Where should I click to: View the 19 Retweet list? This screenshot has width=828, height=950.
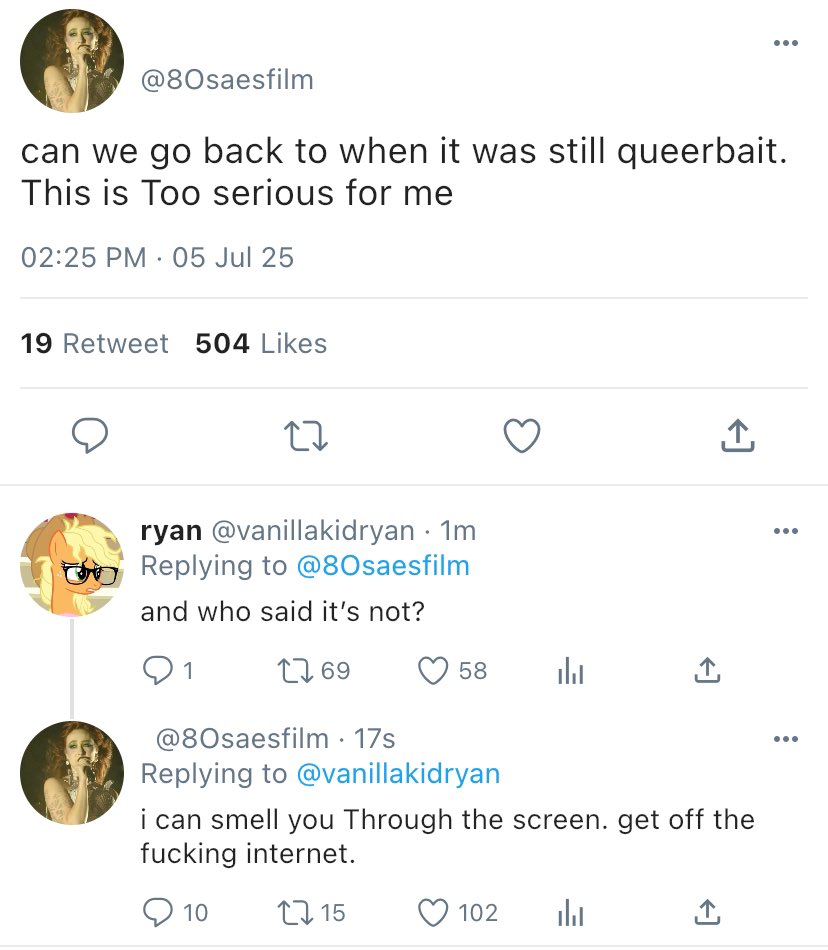click(94, 344)
